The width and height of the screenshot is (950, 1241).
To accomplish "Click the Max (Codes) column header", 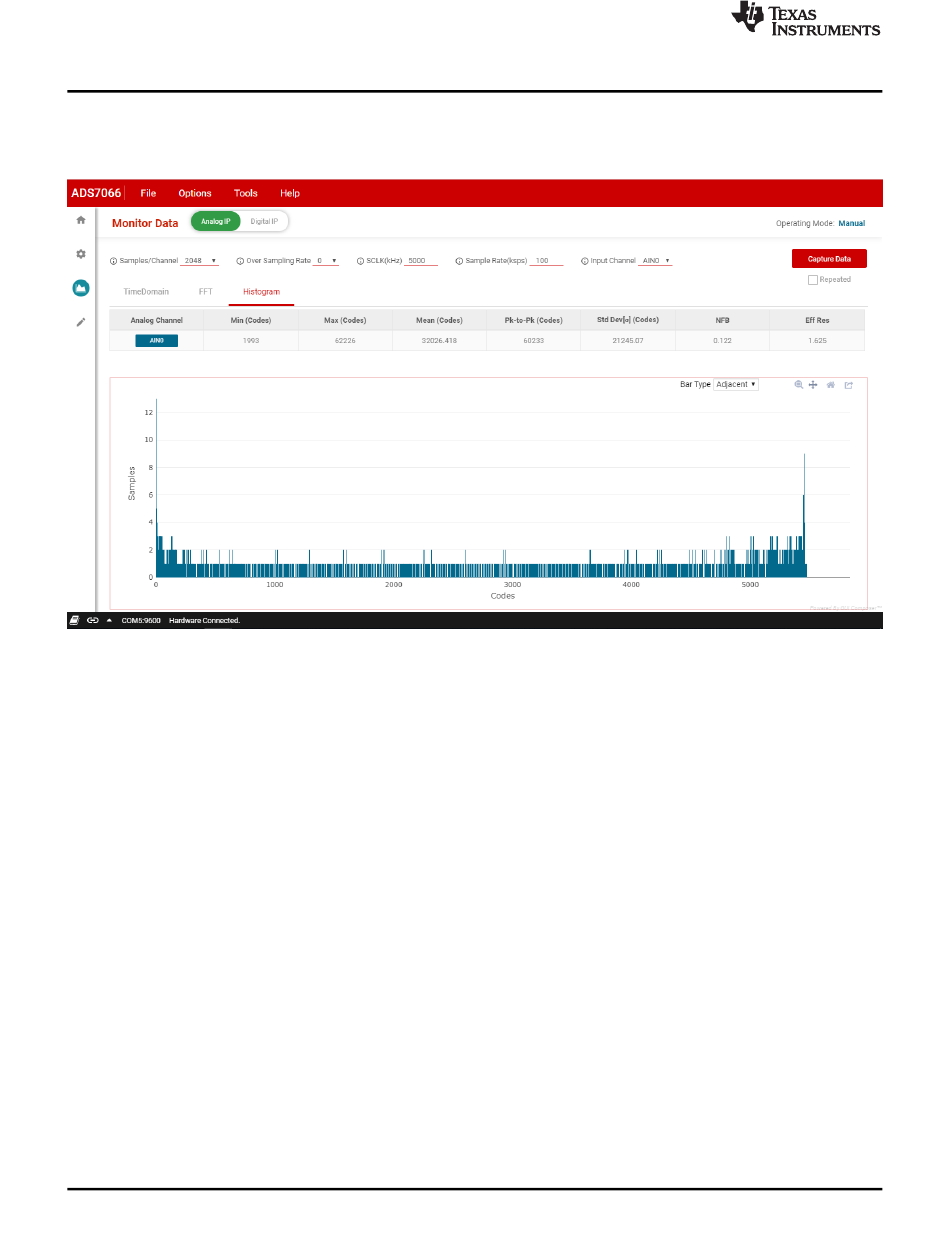I will point(345,320).
